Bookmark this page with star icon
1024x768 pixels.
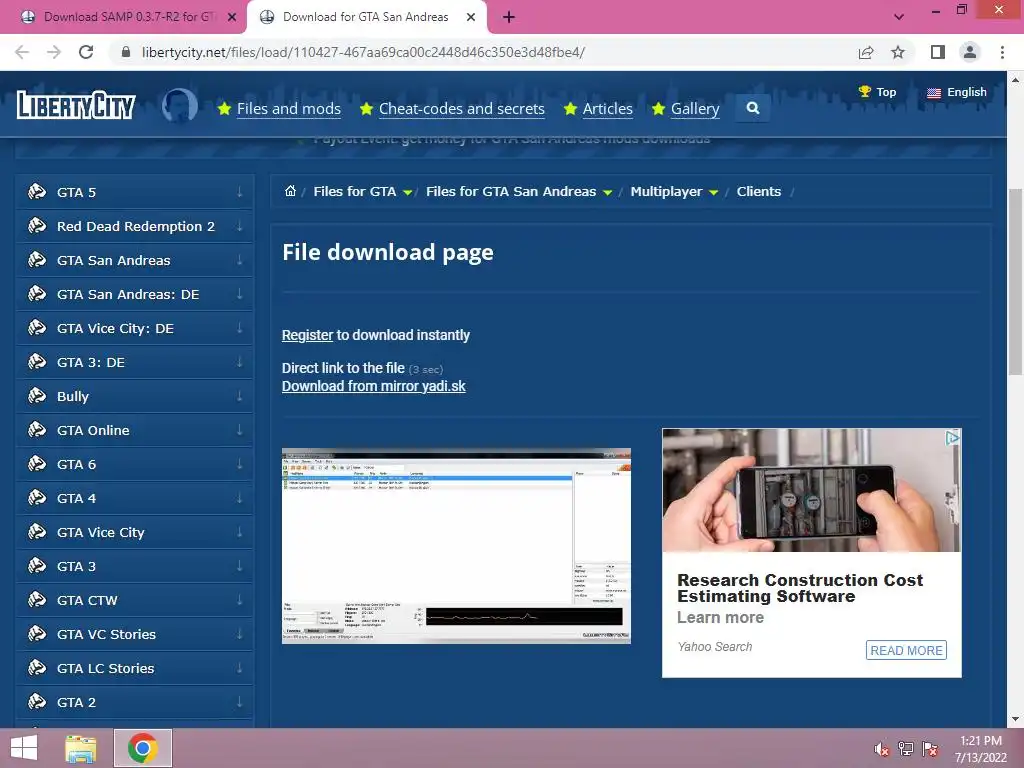898,52
